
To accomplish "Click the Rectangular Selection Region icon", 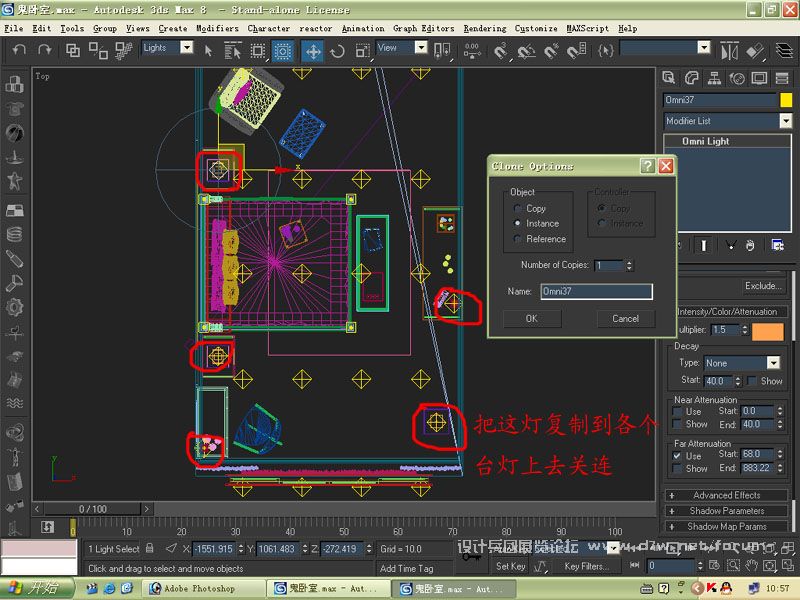I will 258,51.
